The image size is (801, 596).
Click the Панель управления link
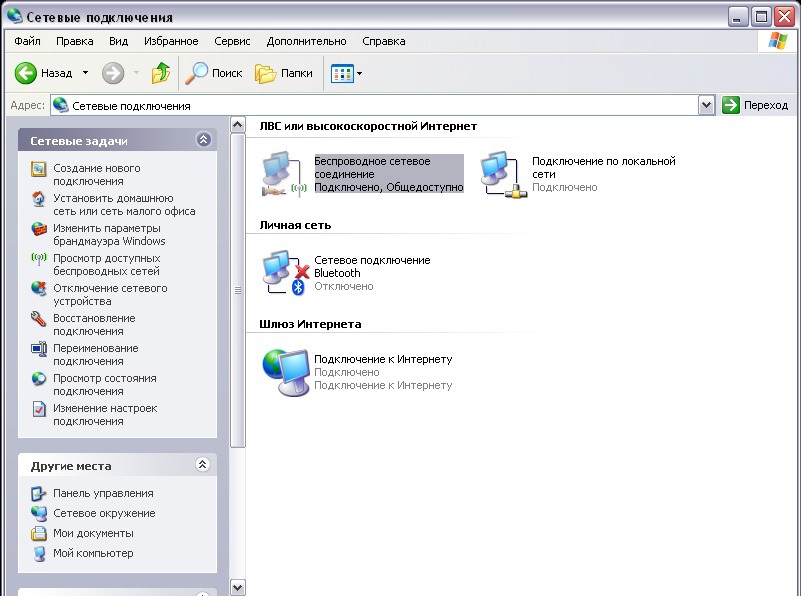[x=103, y=493]
